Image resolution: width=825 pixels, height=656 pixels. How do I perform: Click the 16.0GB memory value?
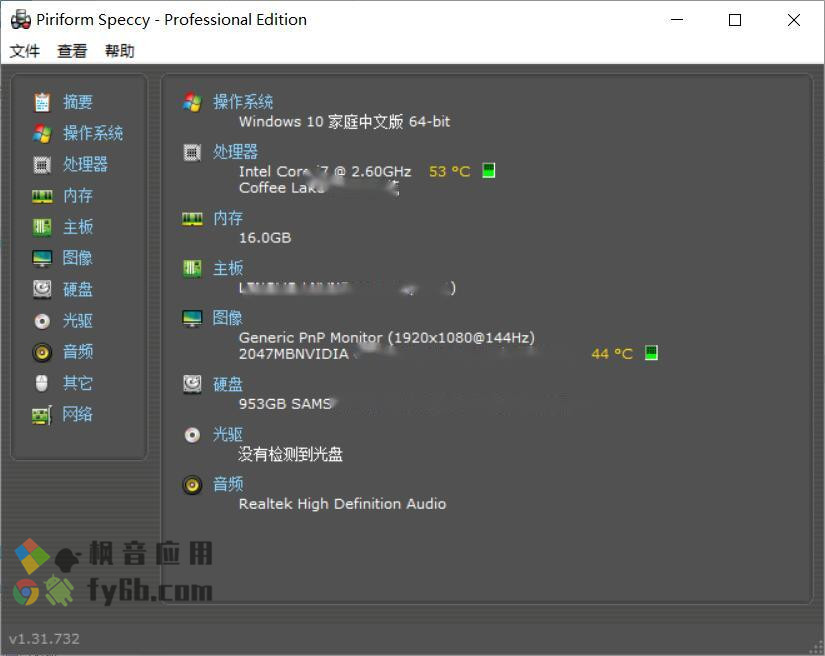(265, 238)
